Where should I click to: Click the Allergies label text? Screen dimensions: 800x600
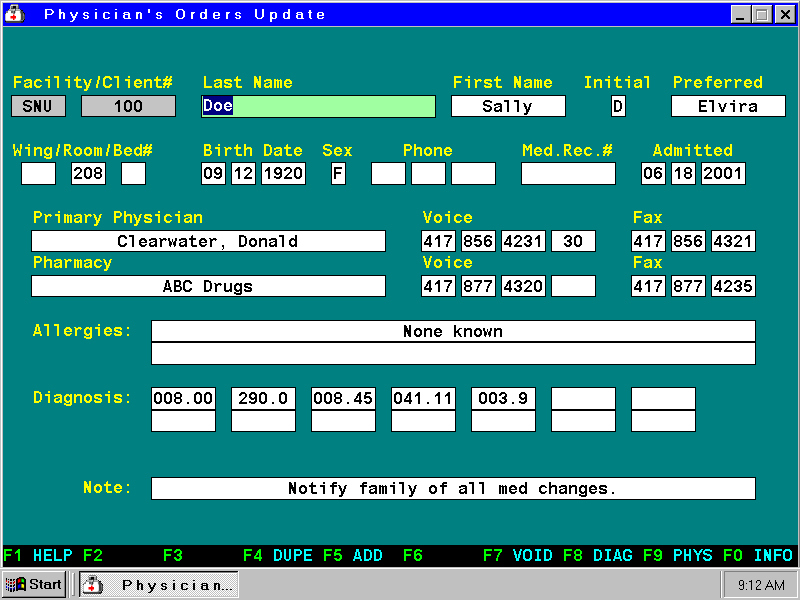coord(82,331)
